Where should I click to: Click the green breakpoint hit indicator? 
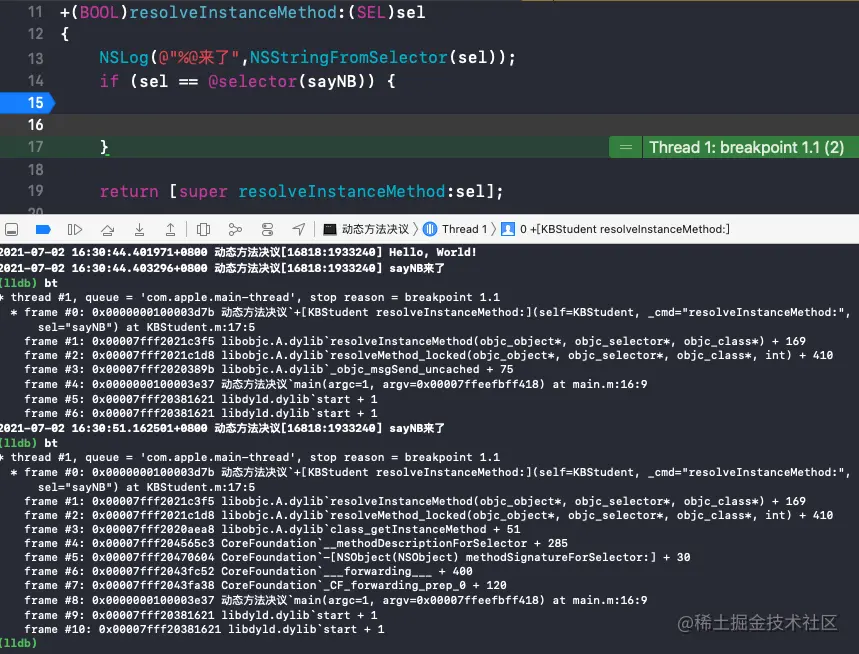click(625, 146)
